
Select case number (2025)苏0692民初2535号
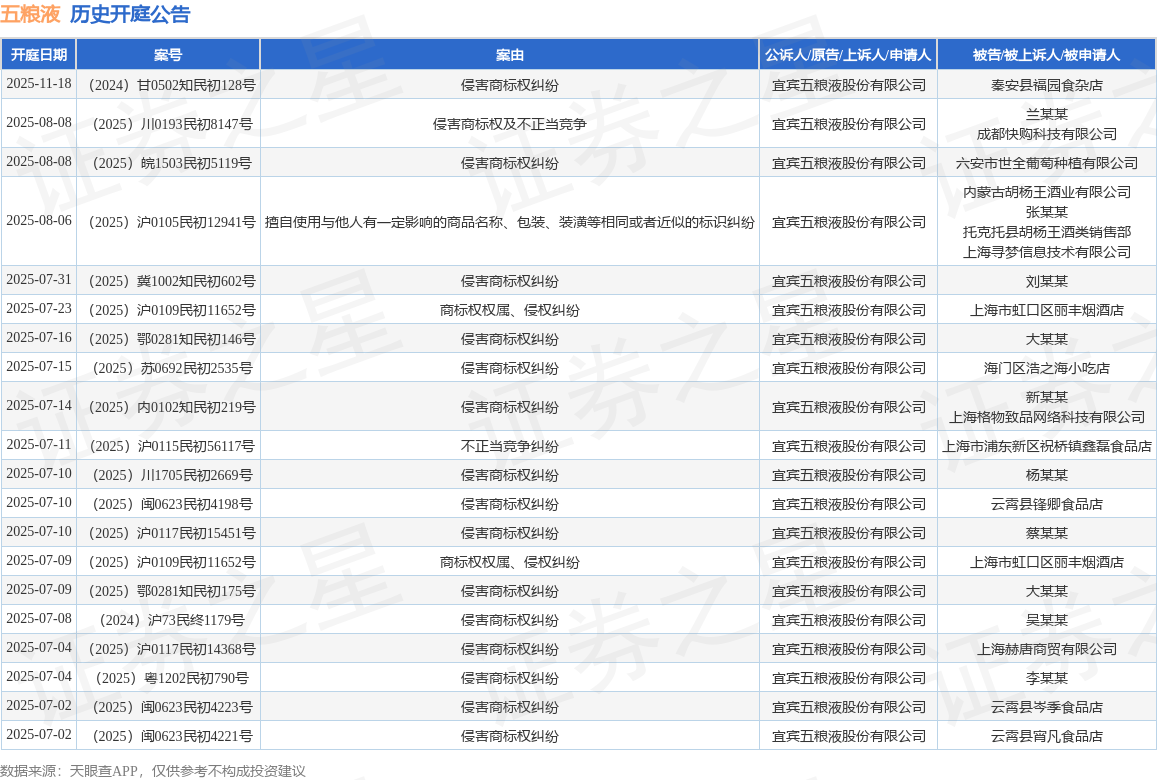point(172,368)
